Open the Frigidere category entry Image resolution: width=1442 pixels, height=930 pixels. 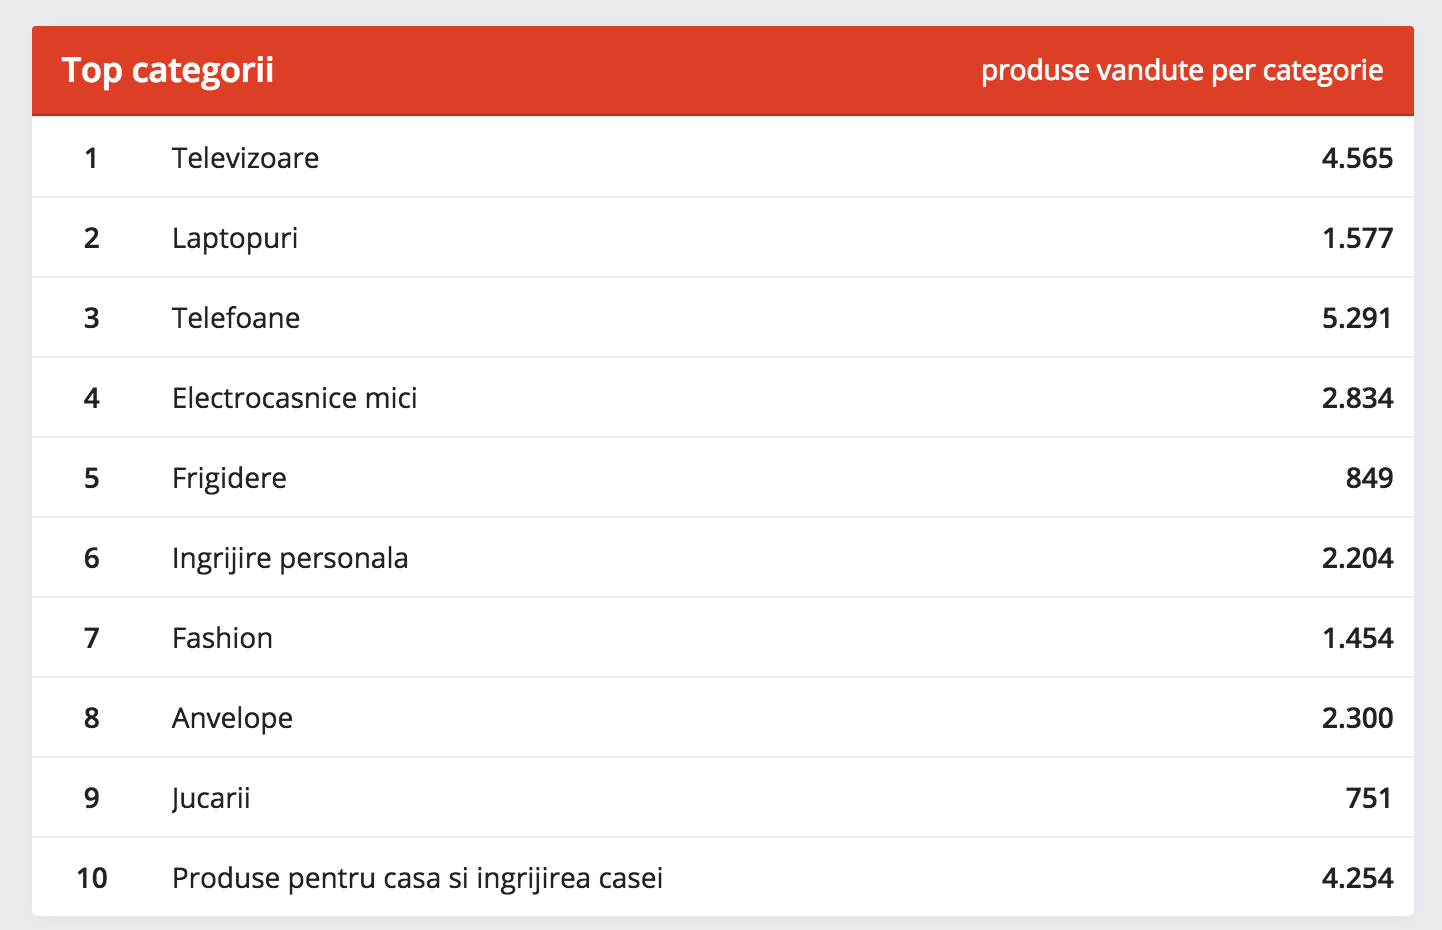229,478
